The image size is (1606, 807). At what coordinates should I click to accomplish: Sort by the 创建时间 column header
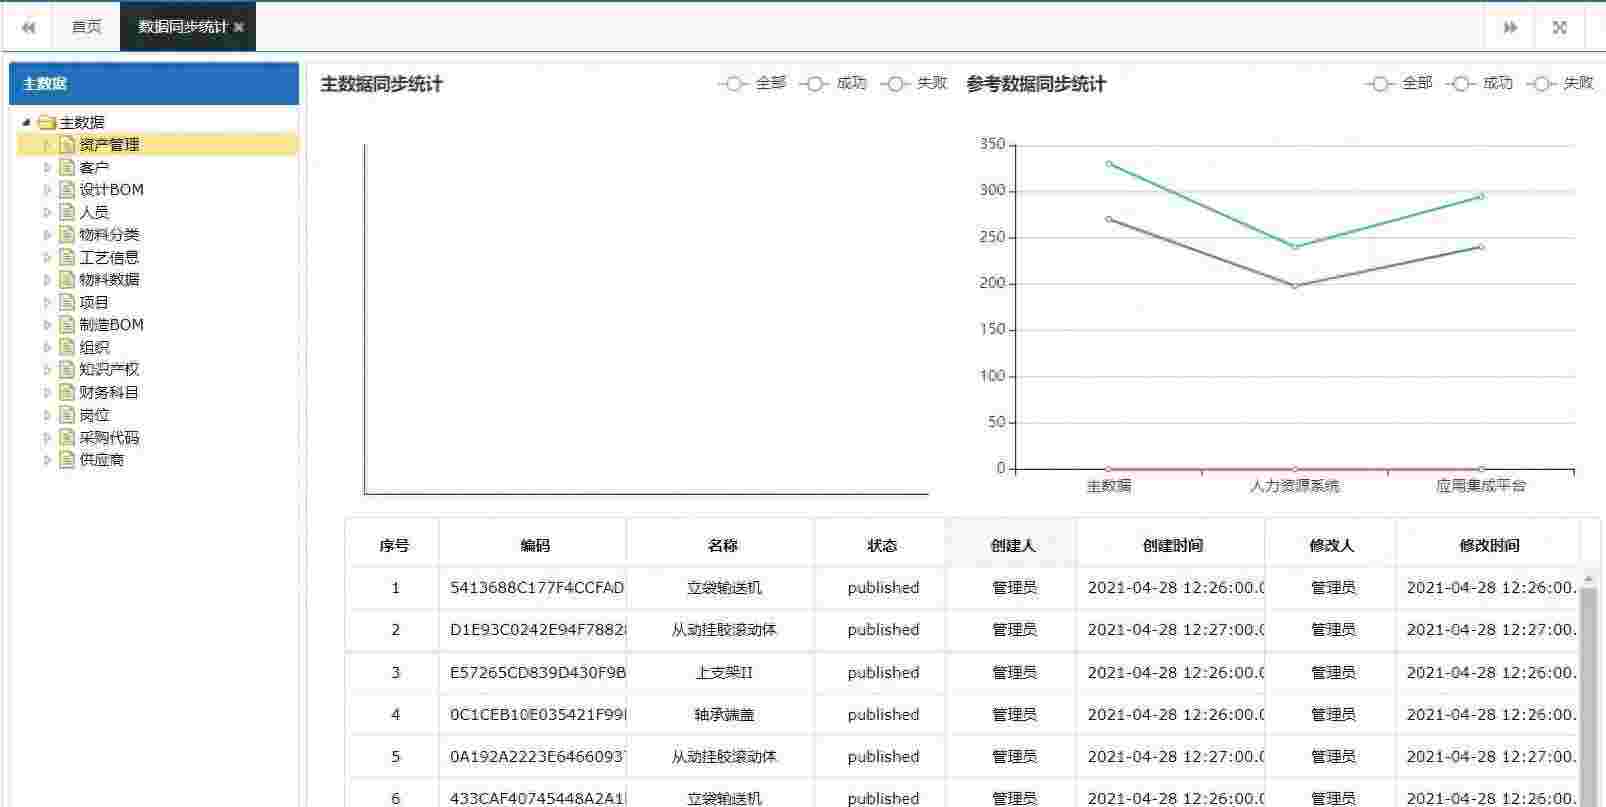(x=1172, y=545)
